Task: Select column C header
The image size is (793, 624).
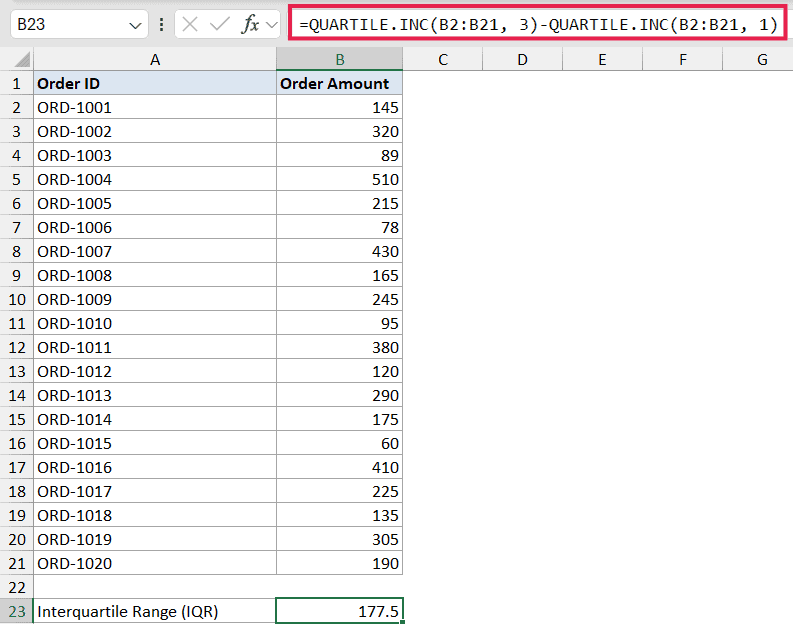Action: (x=443, y=60)
